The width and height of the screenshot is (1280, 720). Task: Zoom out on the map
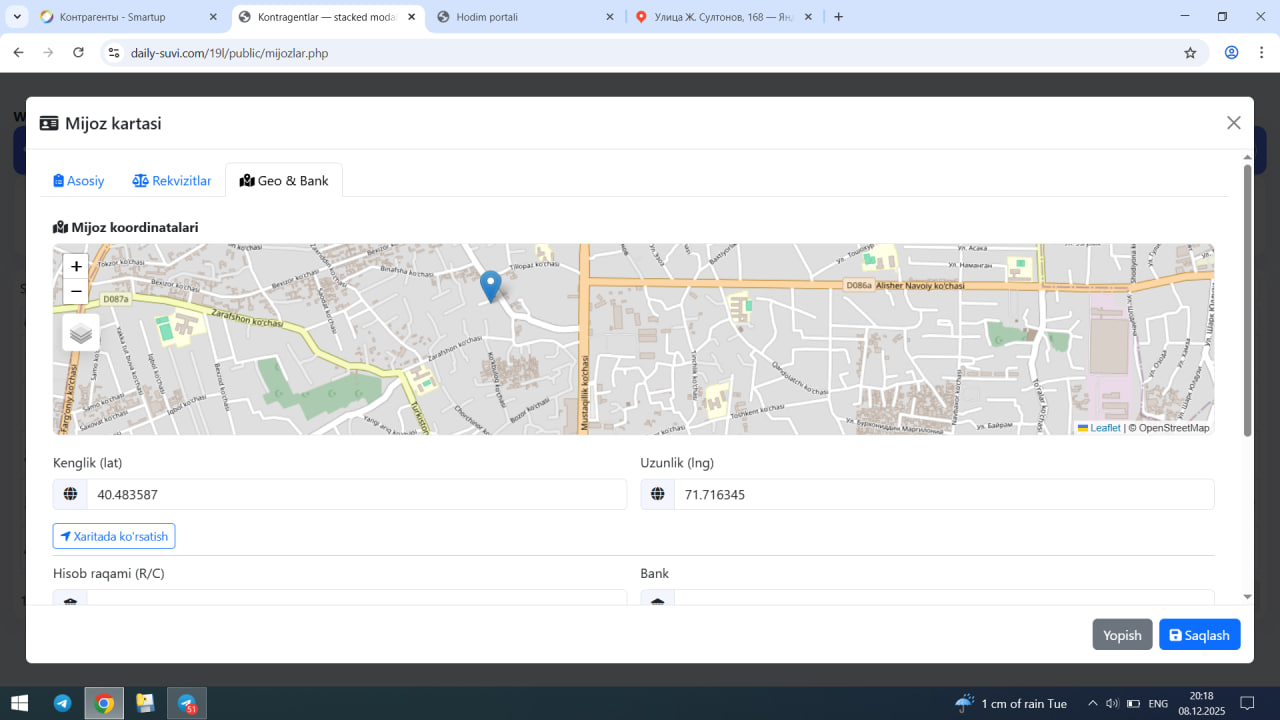tap(76, 291)
